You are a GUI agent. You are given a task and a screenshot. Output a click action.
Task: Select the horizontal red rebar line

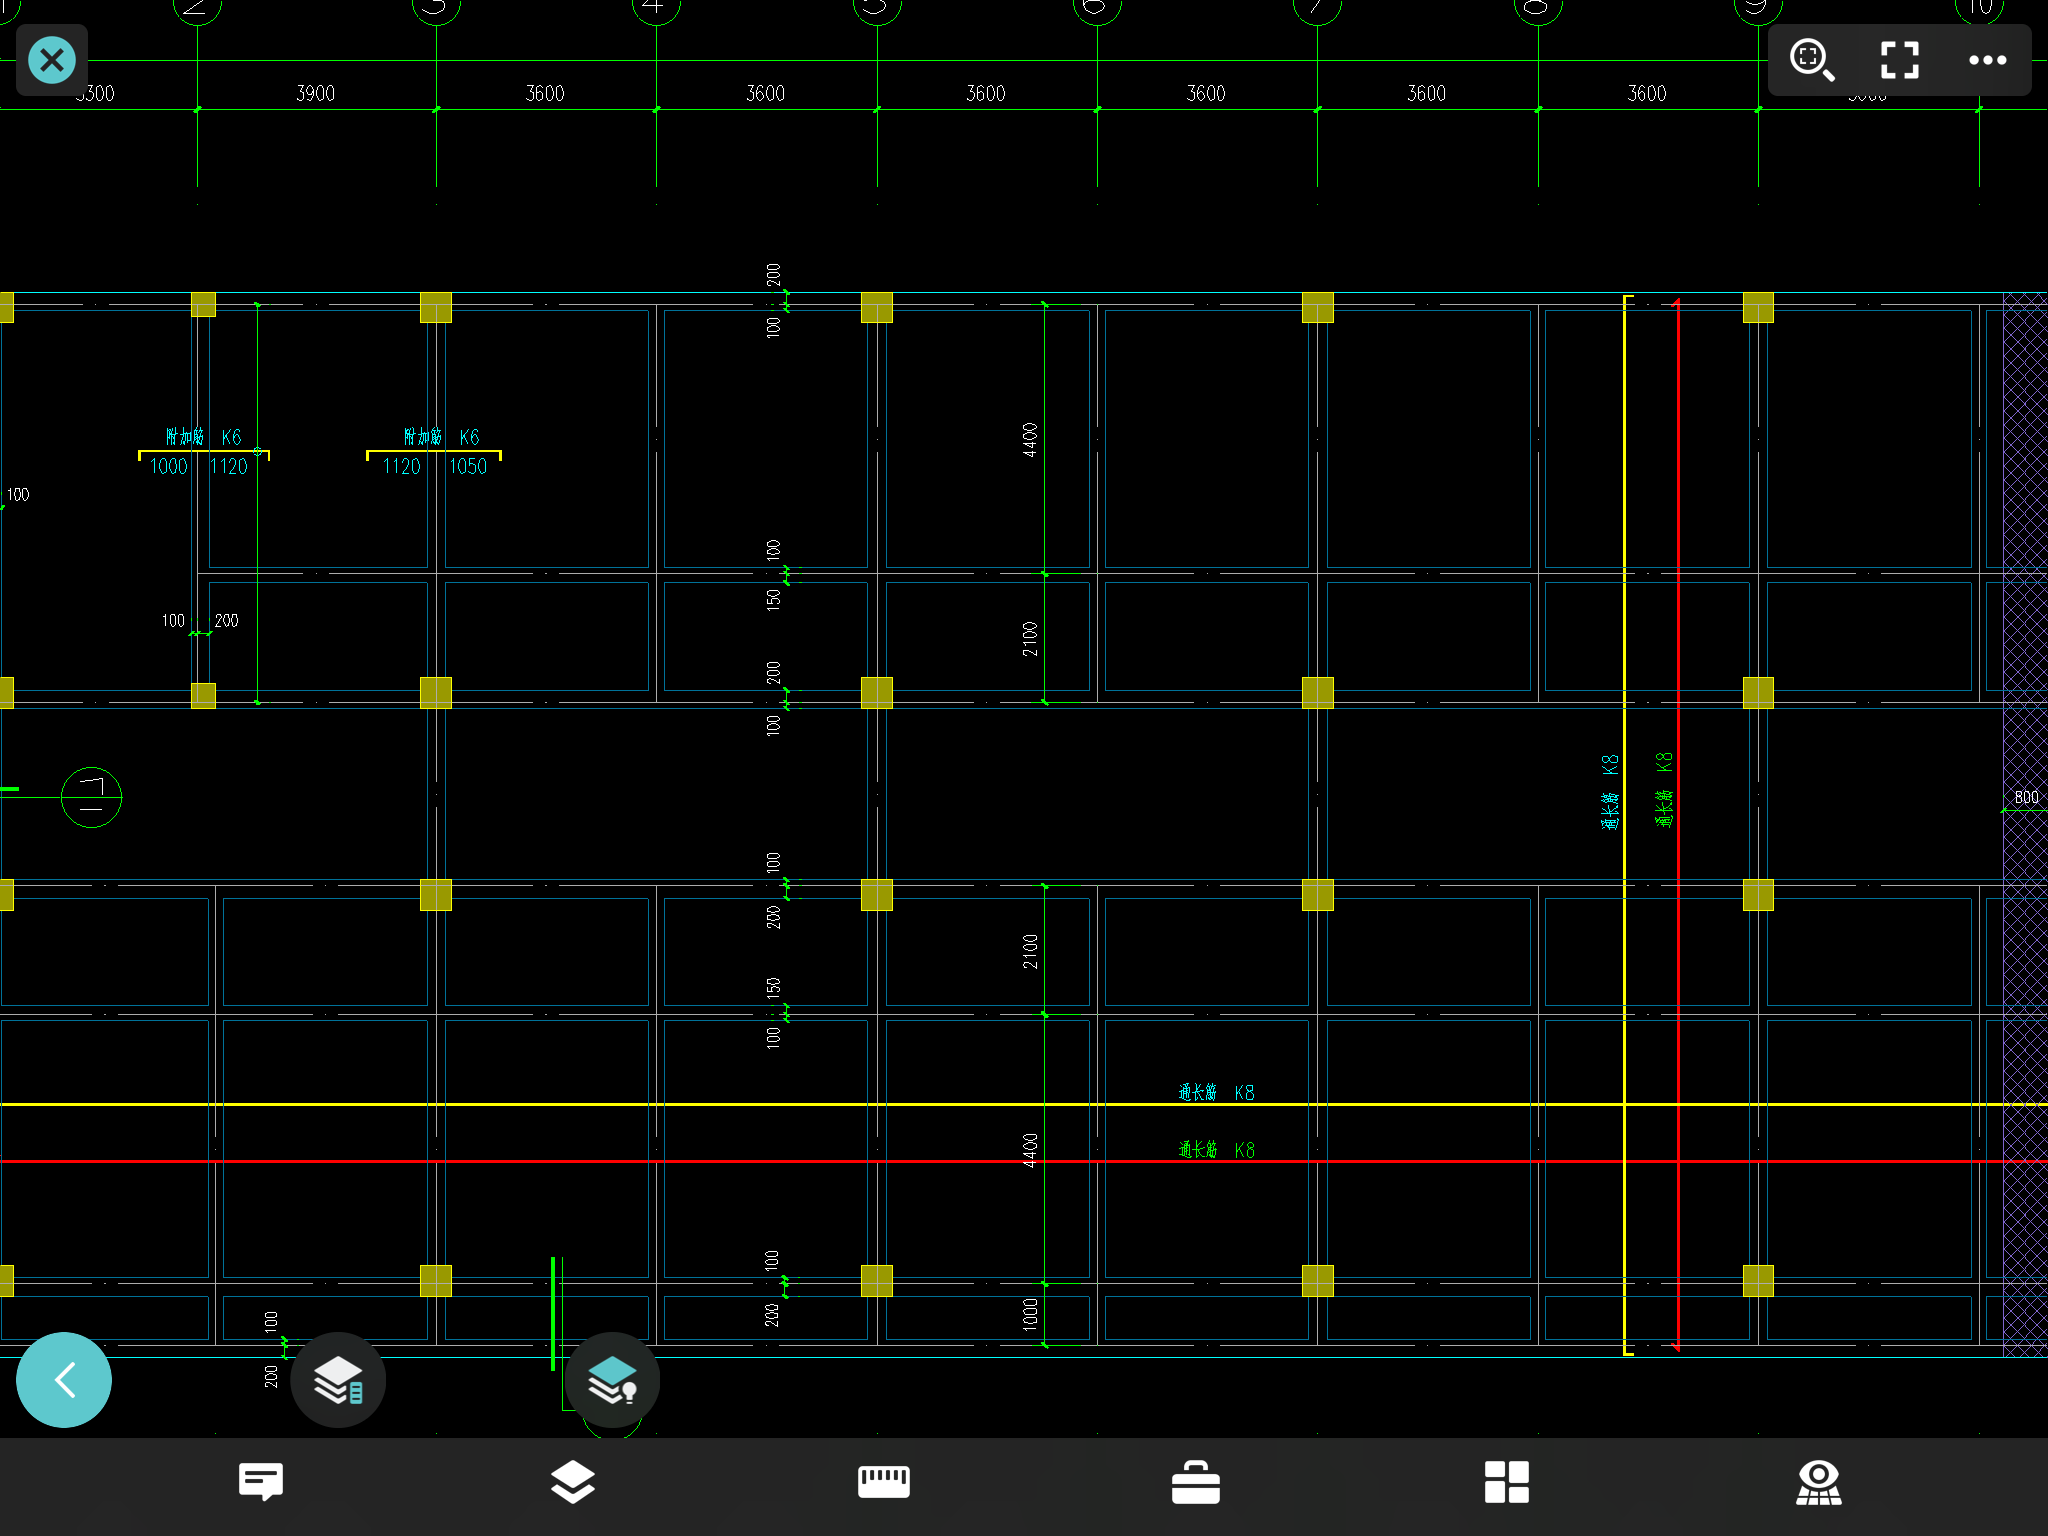(x=1024, y=1161)
